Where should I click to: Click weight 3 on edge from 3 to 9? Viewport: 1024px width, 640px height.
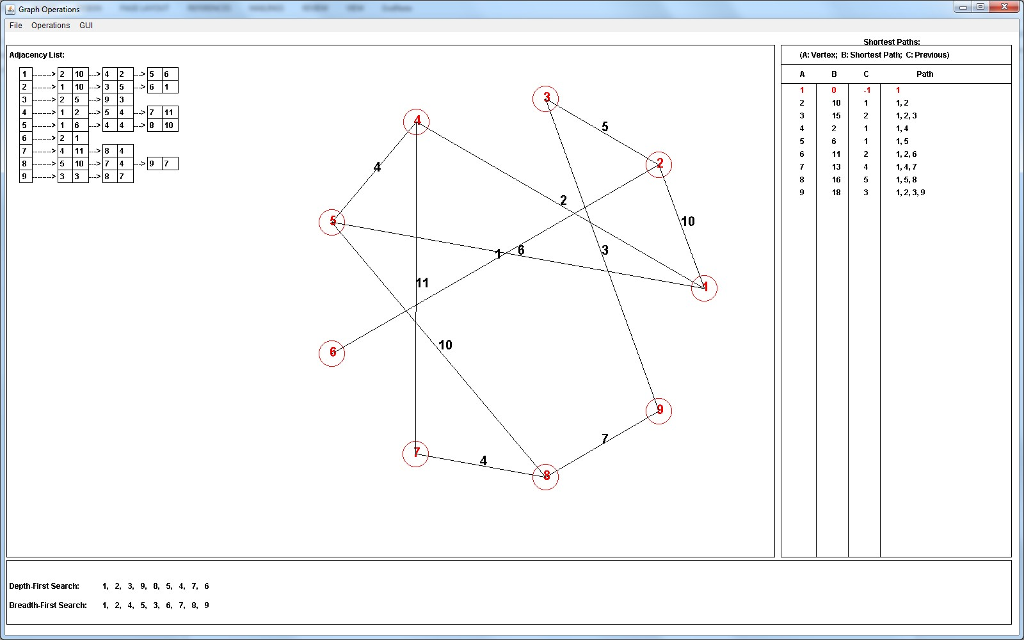click(605, 250)
